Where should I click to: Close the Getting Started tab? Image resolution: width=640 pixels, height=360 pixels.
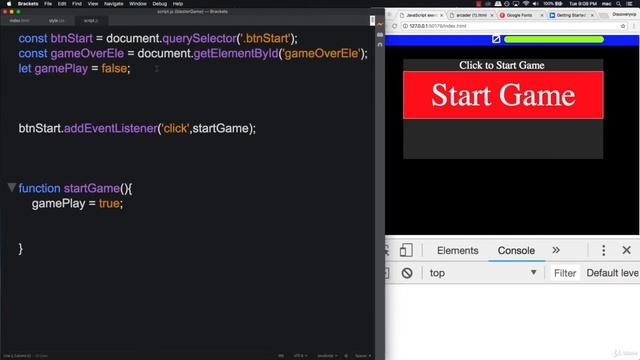592,15
